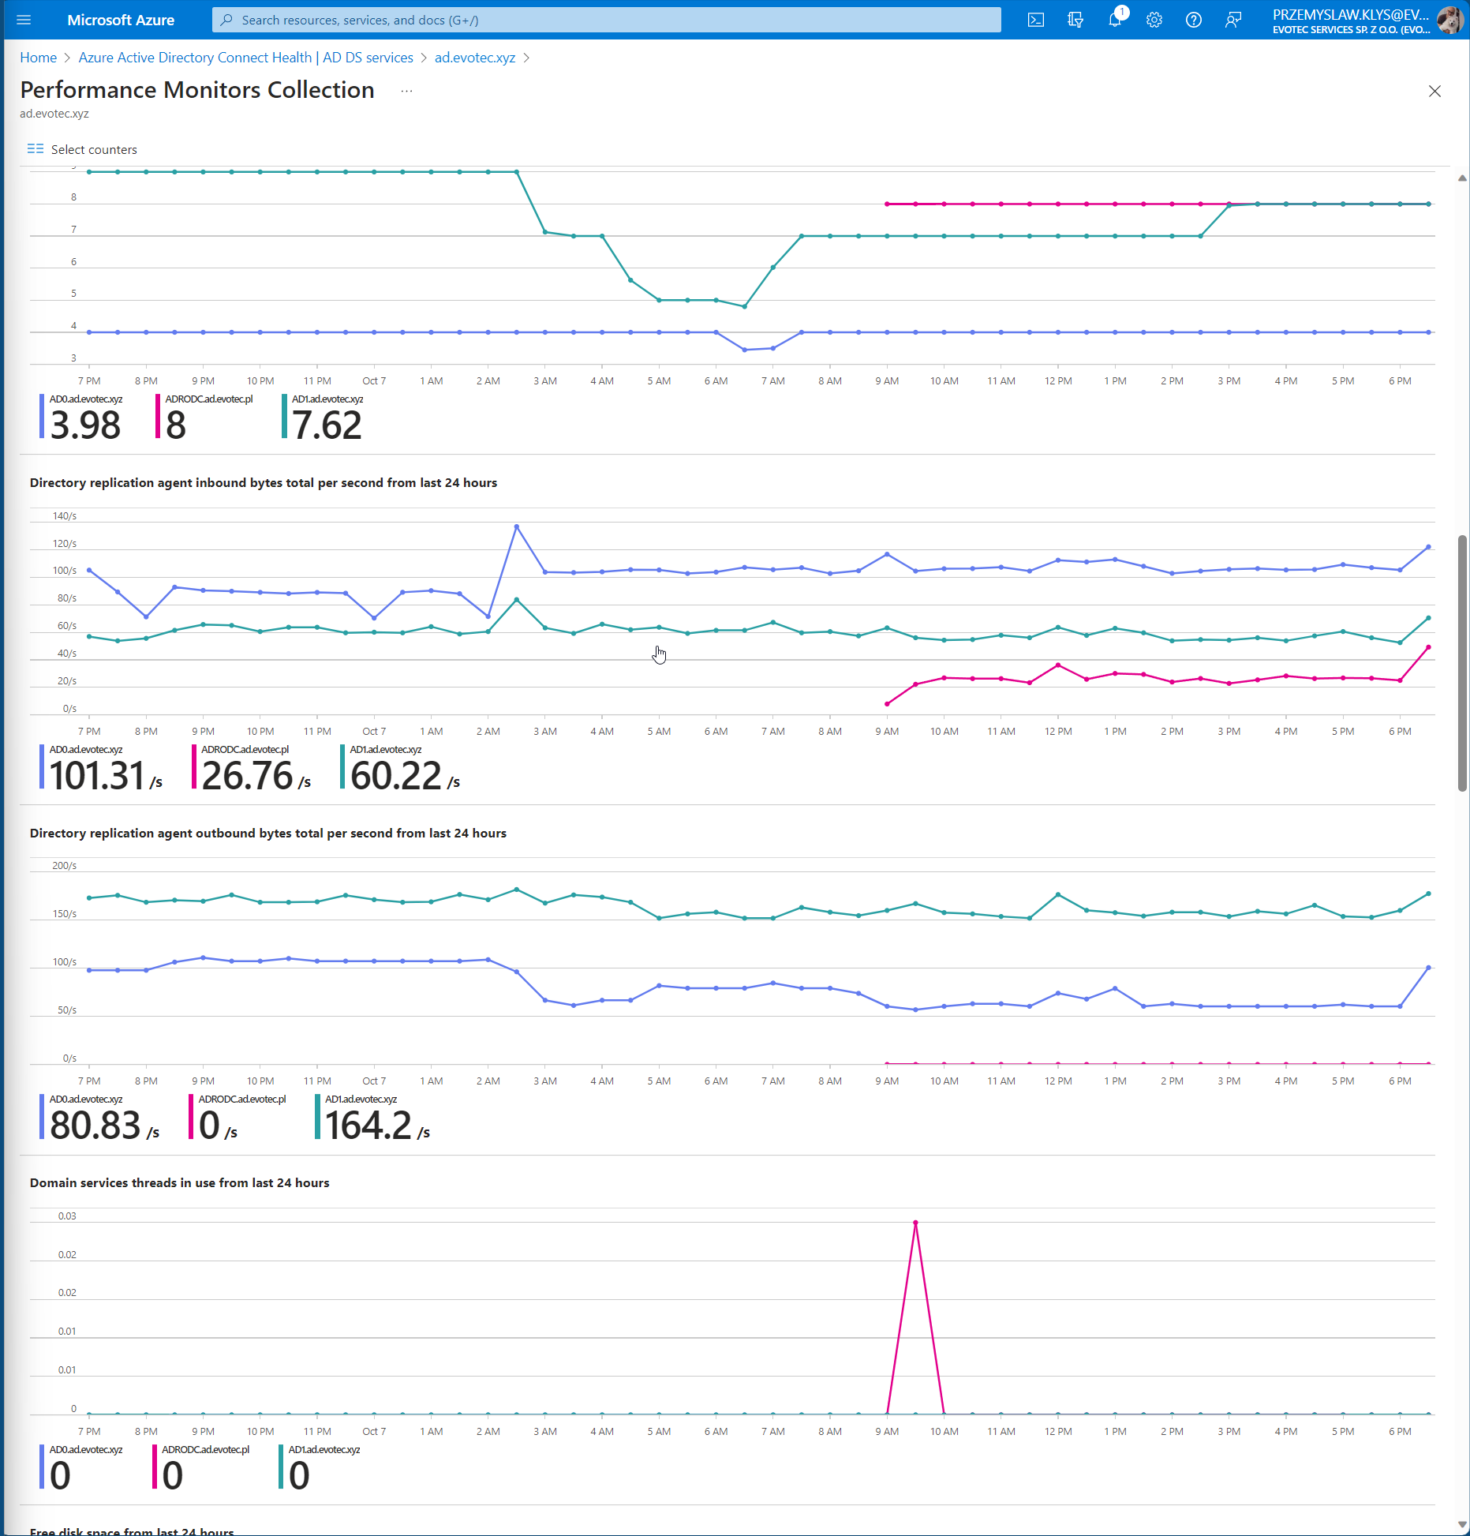Click the Select counters filter icon
This screenshot has height=1536, width=1470.
35,148
